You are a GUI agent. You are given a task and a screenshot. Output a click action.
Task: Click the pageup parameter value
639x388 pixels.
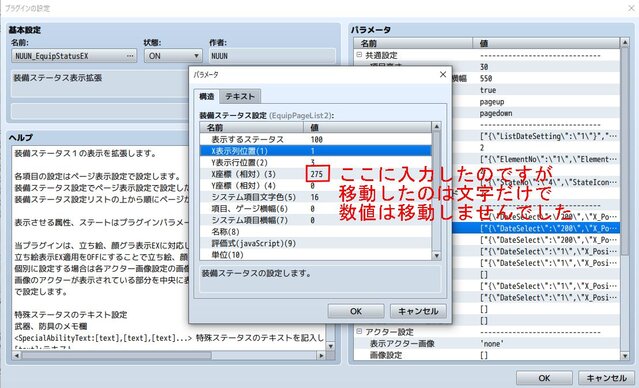pos(492,101)
